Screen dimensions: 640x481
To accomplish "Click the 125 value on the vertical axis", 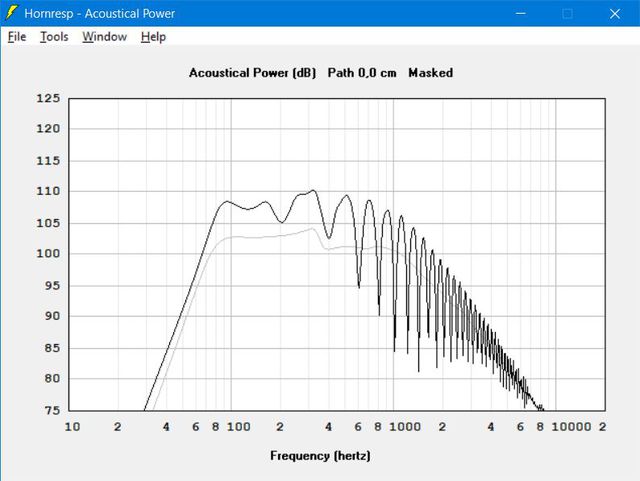I will tap(48, 98).
